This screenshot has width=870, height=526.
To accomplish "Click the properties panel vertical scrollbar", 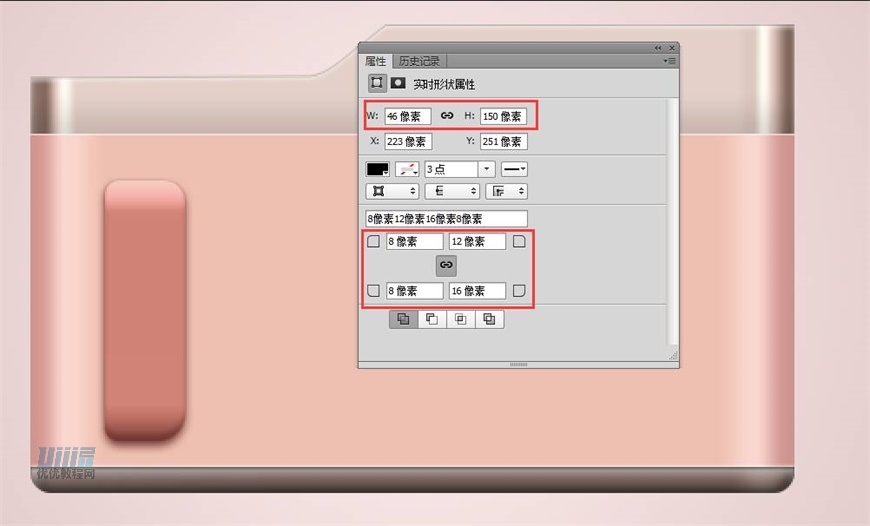I will 672,222.
